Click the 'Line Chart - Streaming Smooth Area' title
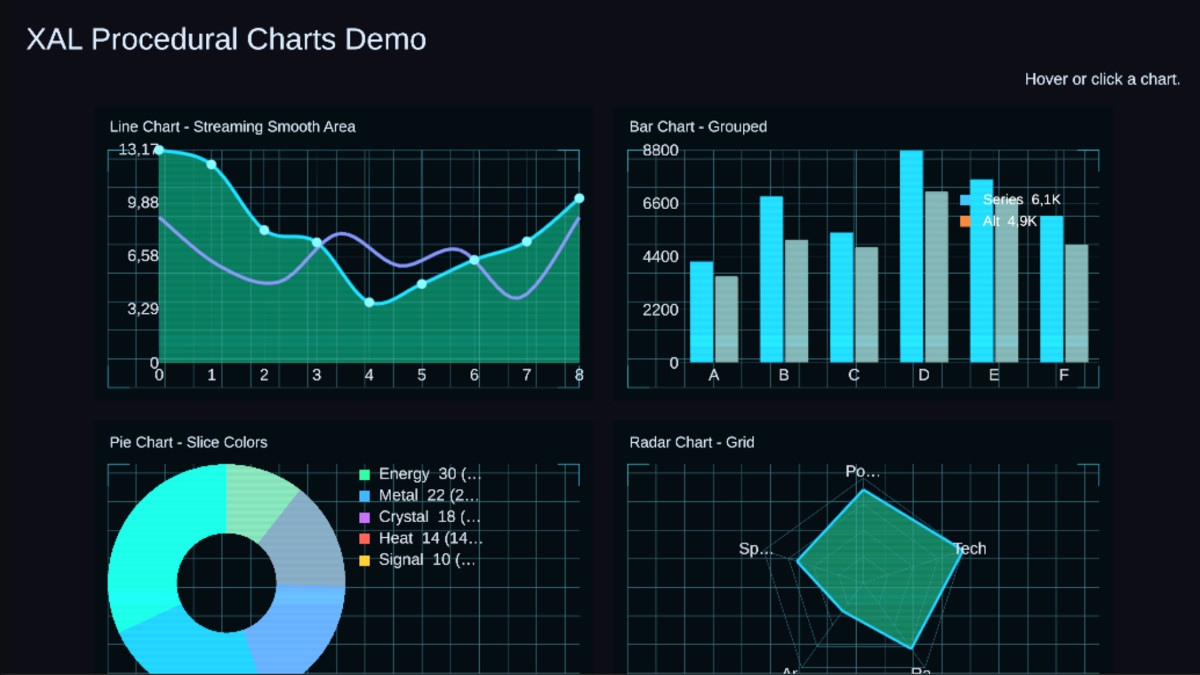This screenshot has height=675, width=1200. (232, 127)
